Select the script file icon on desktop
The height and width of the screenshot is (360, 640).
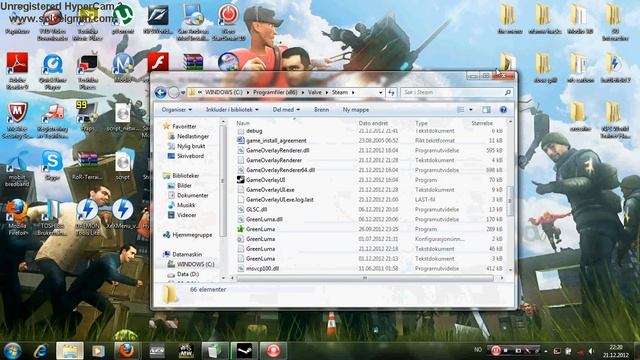point(122,166)
